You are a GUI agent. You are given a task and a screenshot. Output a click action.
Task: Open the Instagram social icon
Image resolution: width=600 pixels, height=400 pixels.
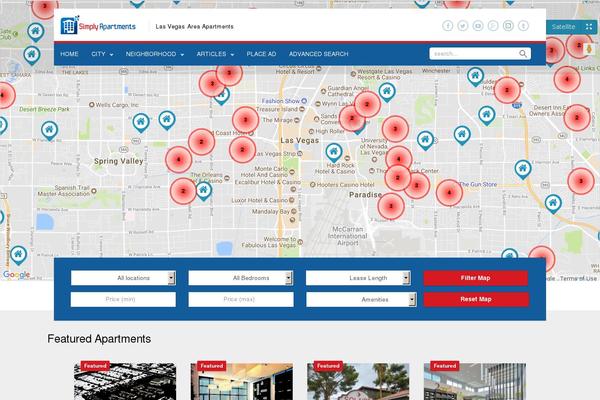[508, 26]
